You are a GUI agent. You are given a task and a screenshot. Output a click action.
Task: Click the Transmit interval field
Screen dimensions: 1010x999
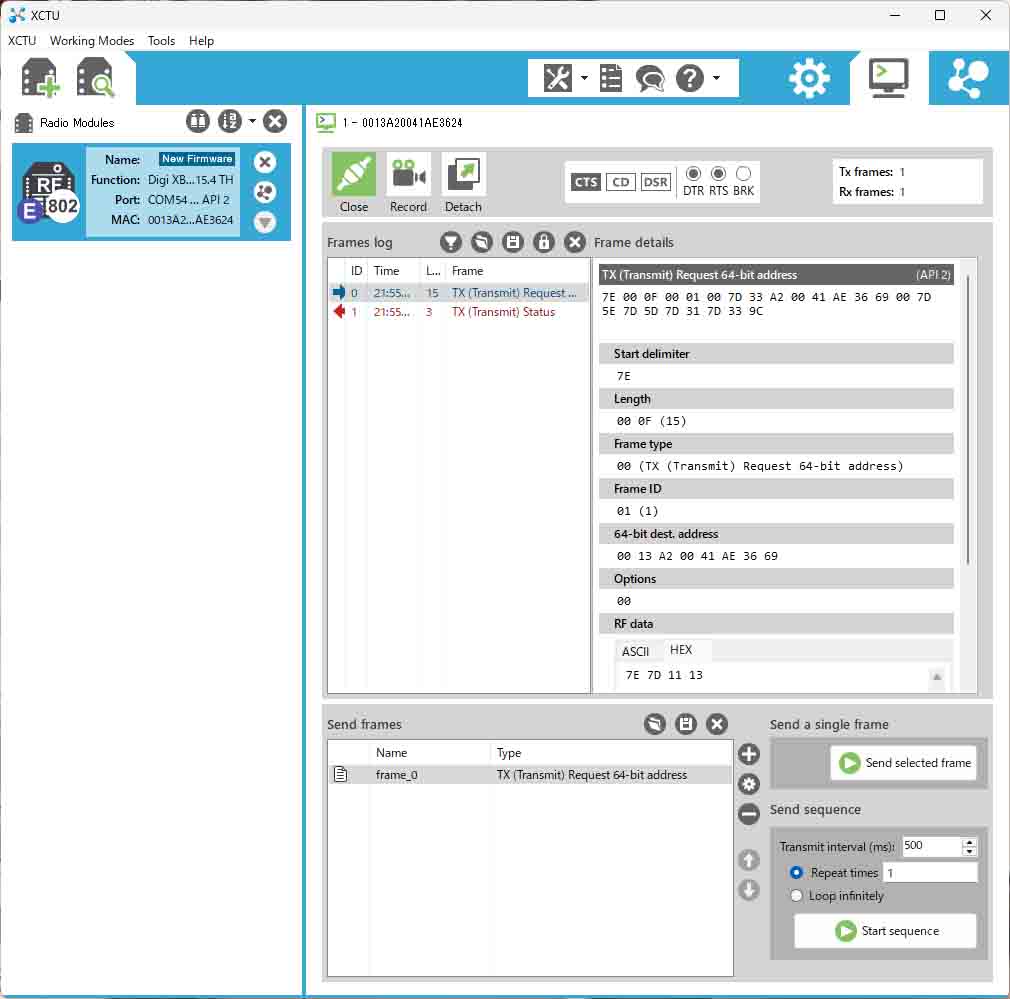pyautogui.click(x=932, y=846)
